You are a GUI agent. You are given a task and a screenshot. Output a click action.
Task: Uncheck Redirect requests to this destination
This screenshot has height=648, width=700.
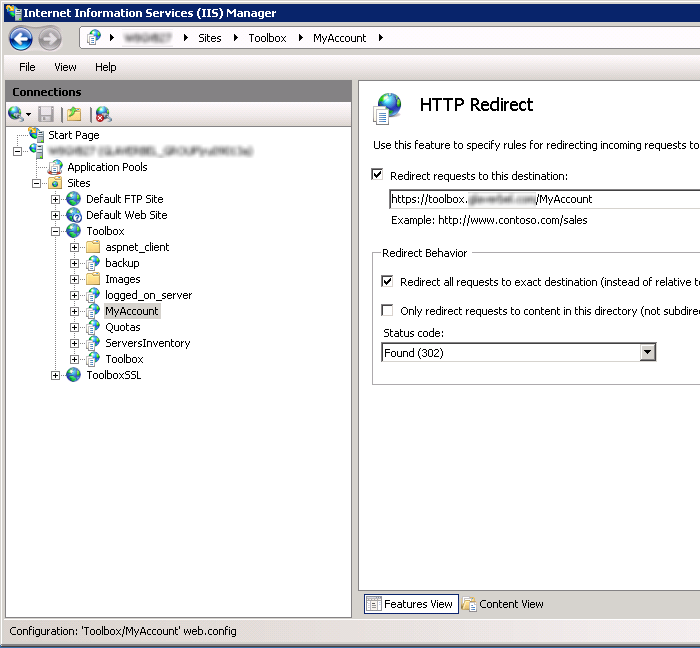[377, 175]
